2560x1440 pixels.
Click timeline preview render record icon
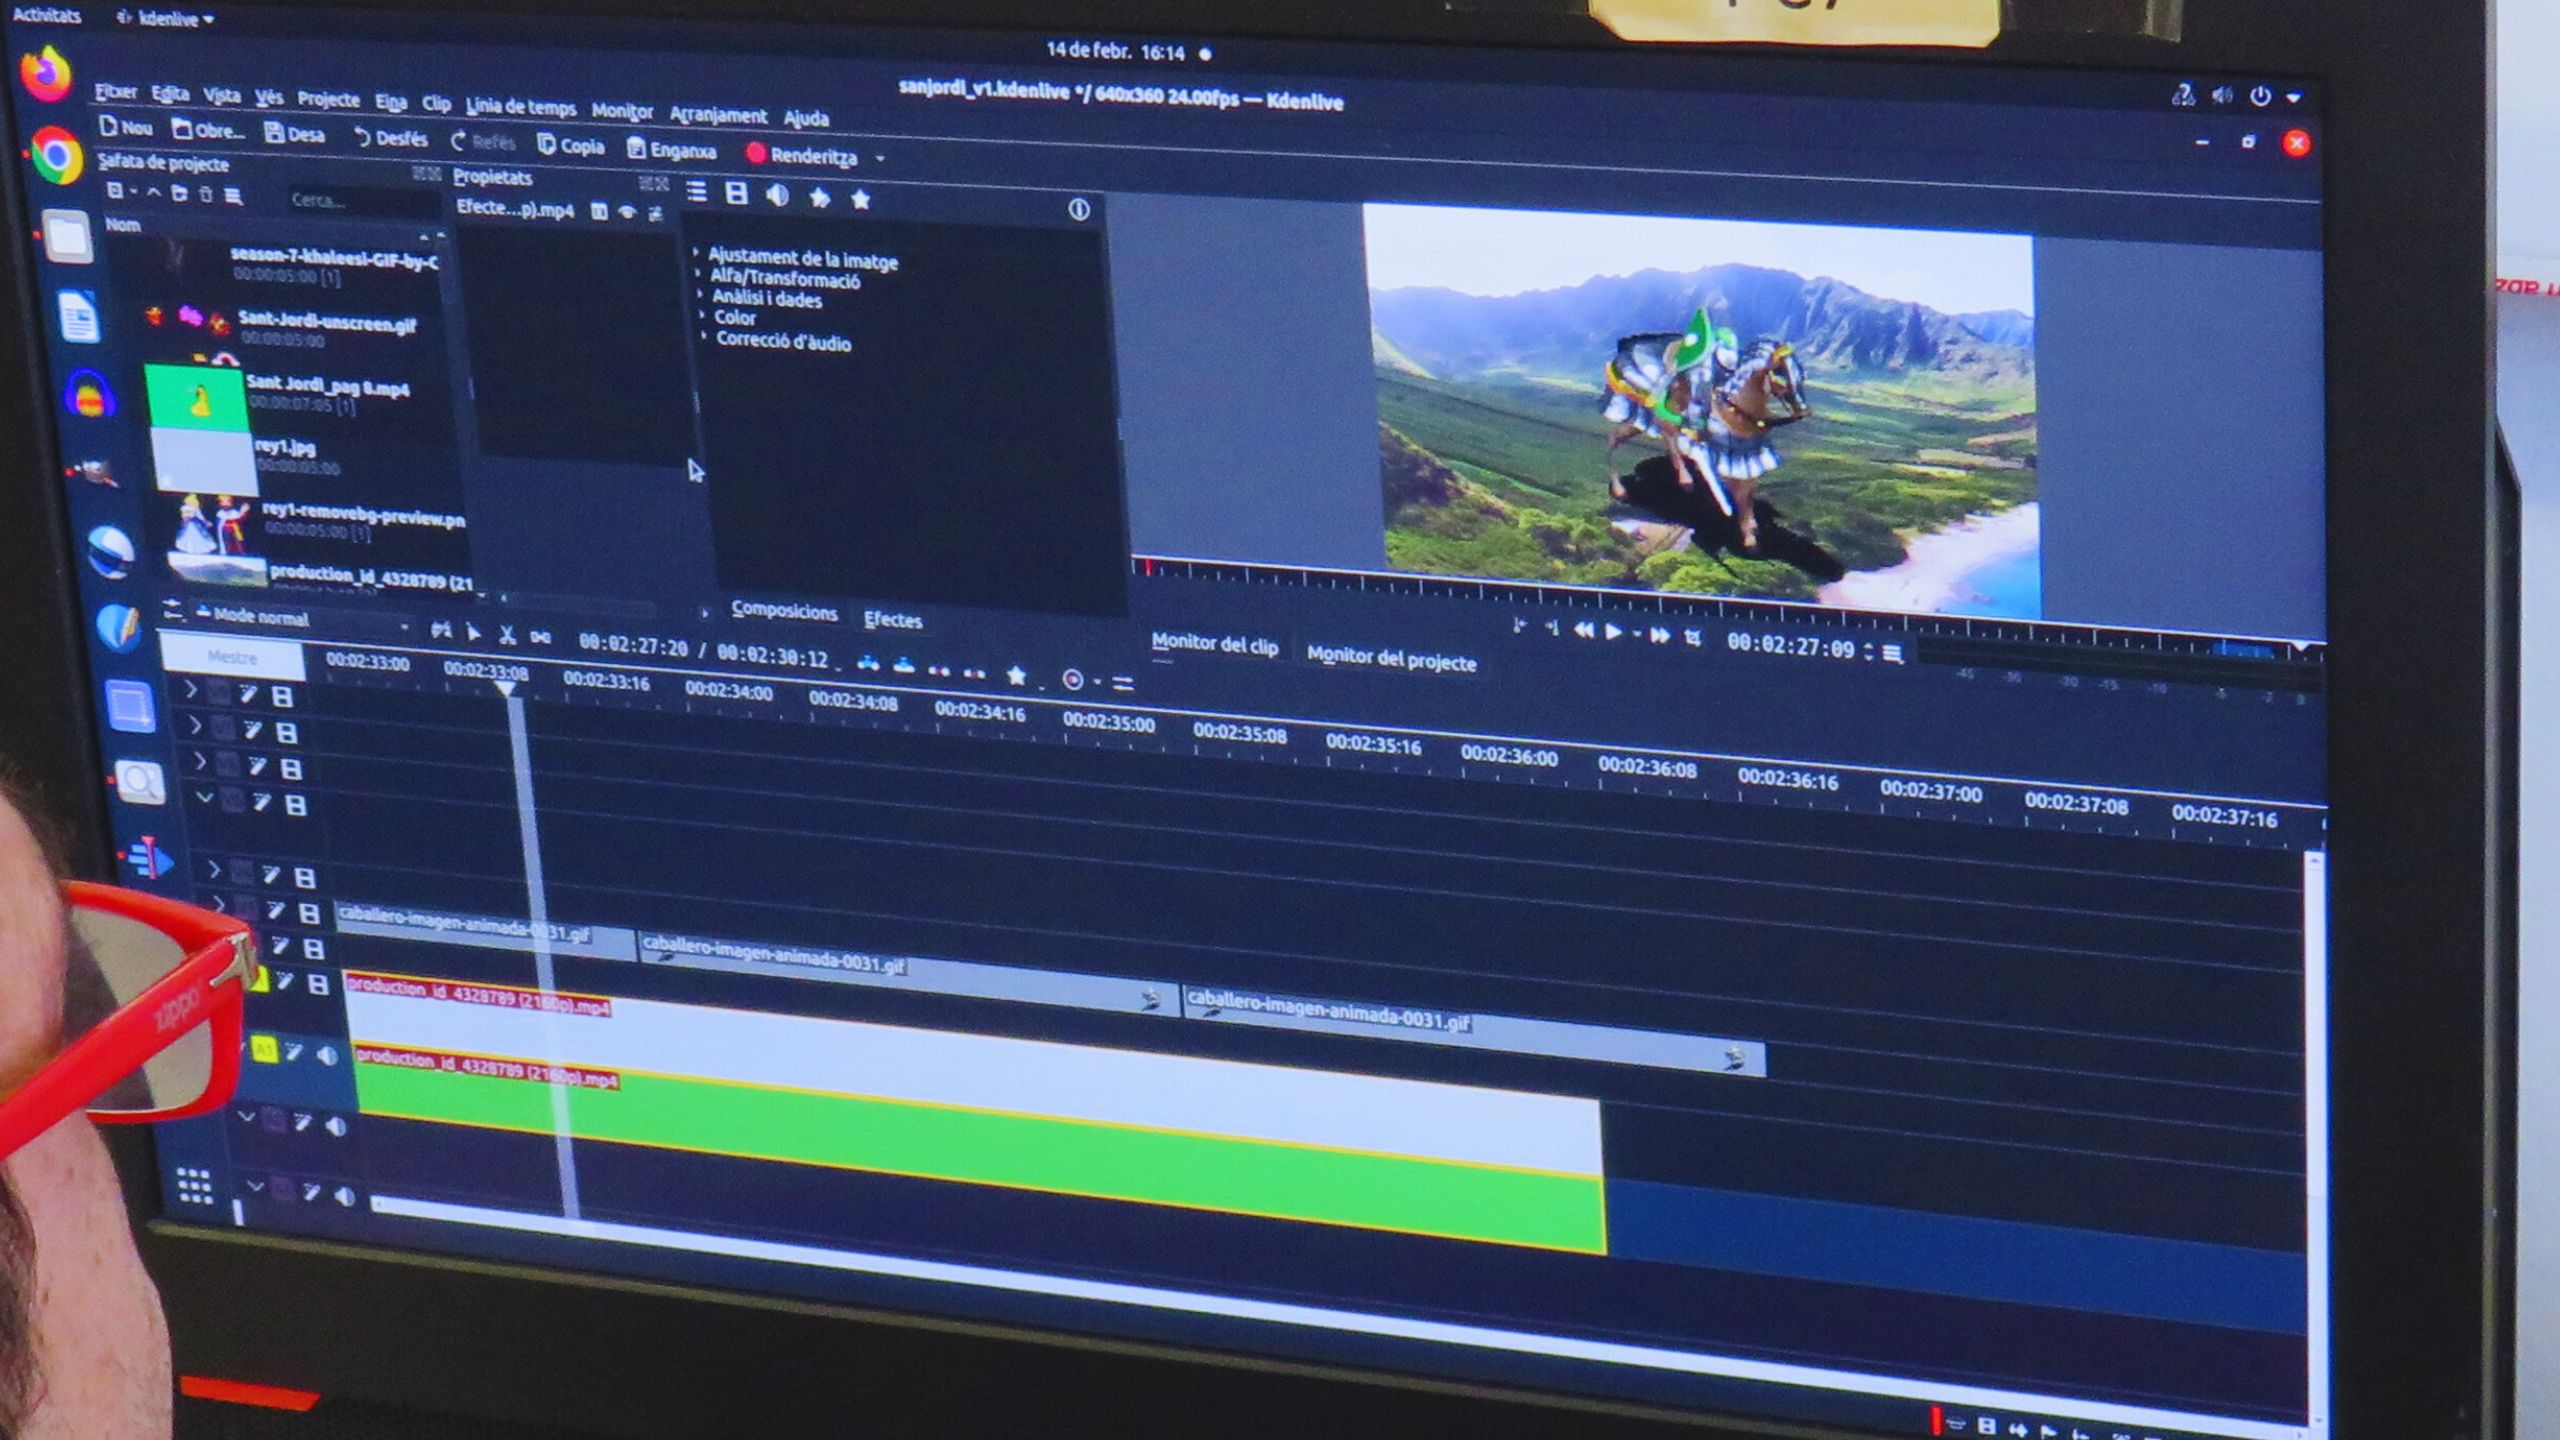click(x=1073, y=680)
